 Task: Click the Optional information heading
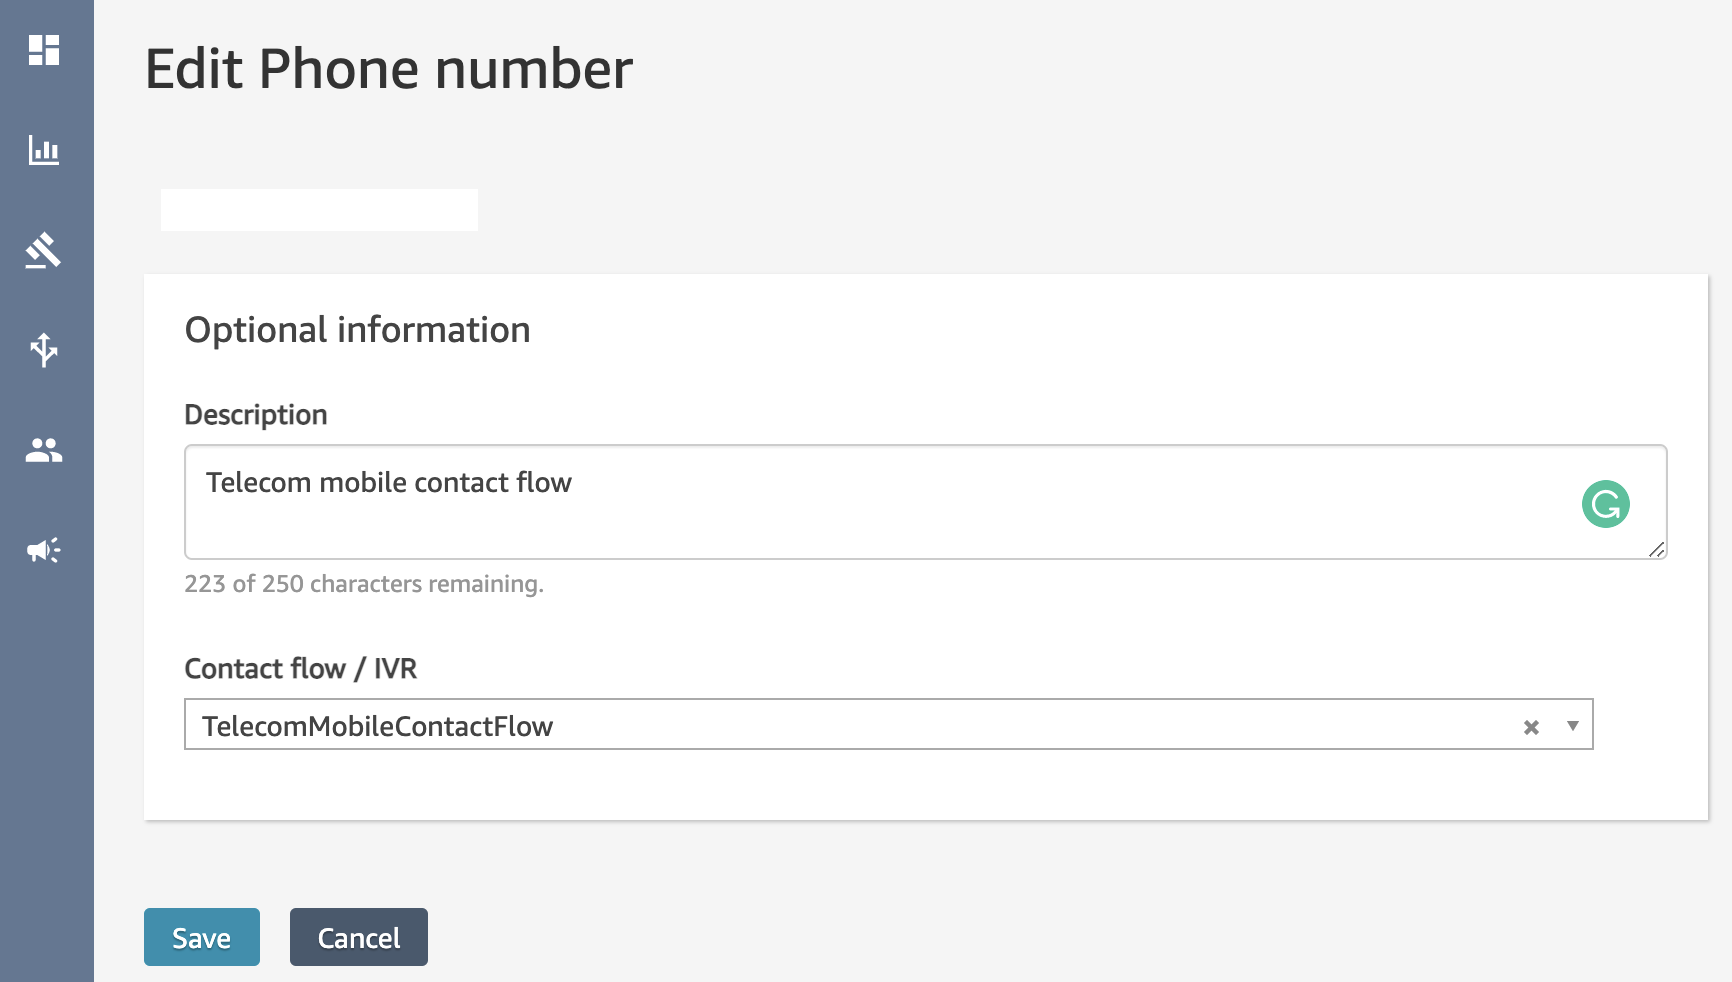coord(357,330)
